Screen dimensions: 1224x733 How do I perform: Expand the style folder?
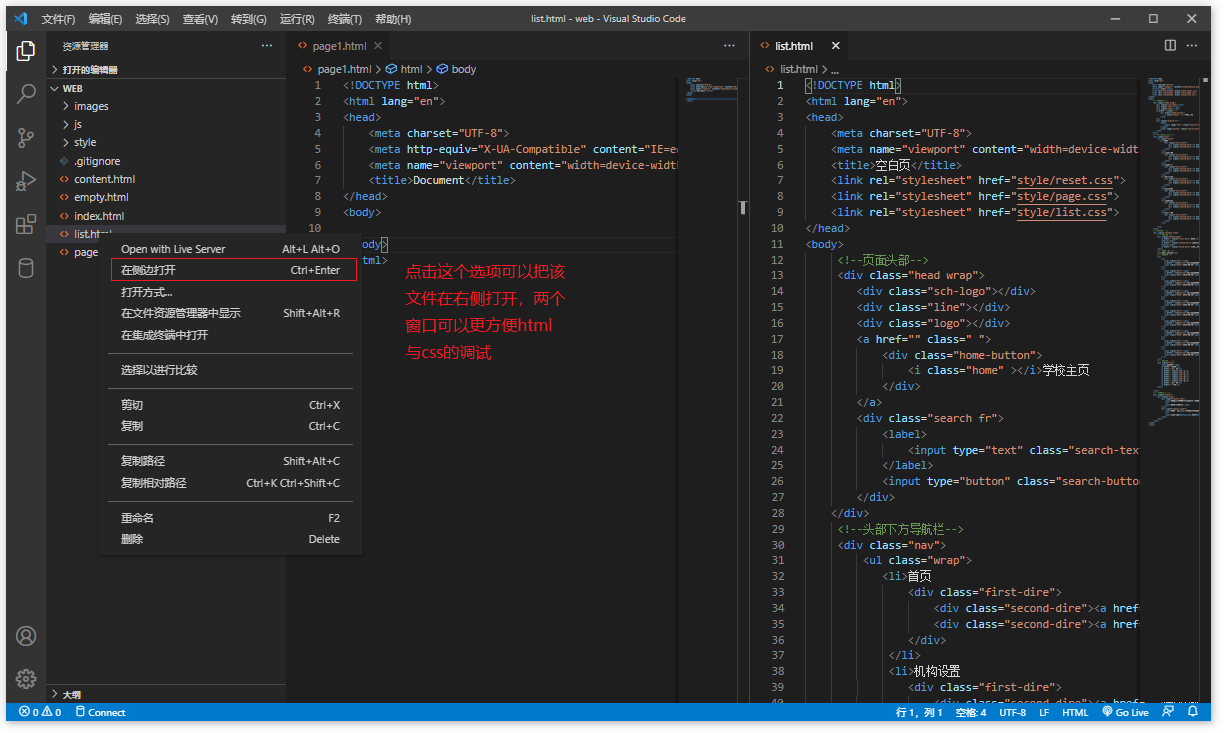tap(85, 142)
